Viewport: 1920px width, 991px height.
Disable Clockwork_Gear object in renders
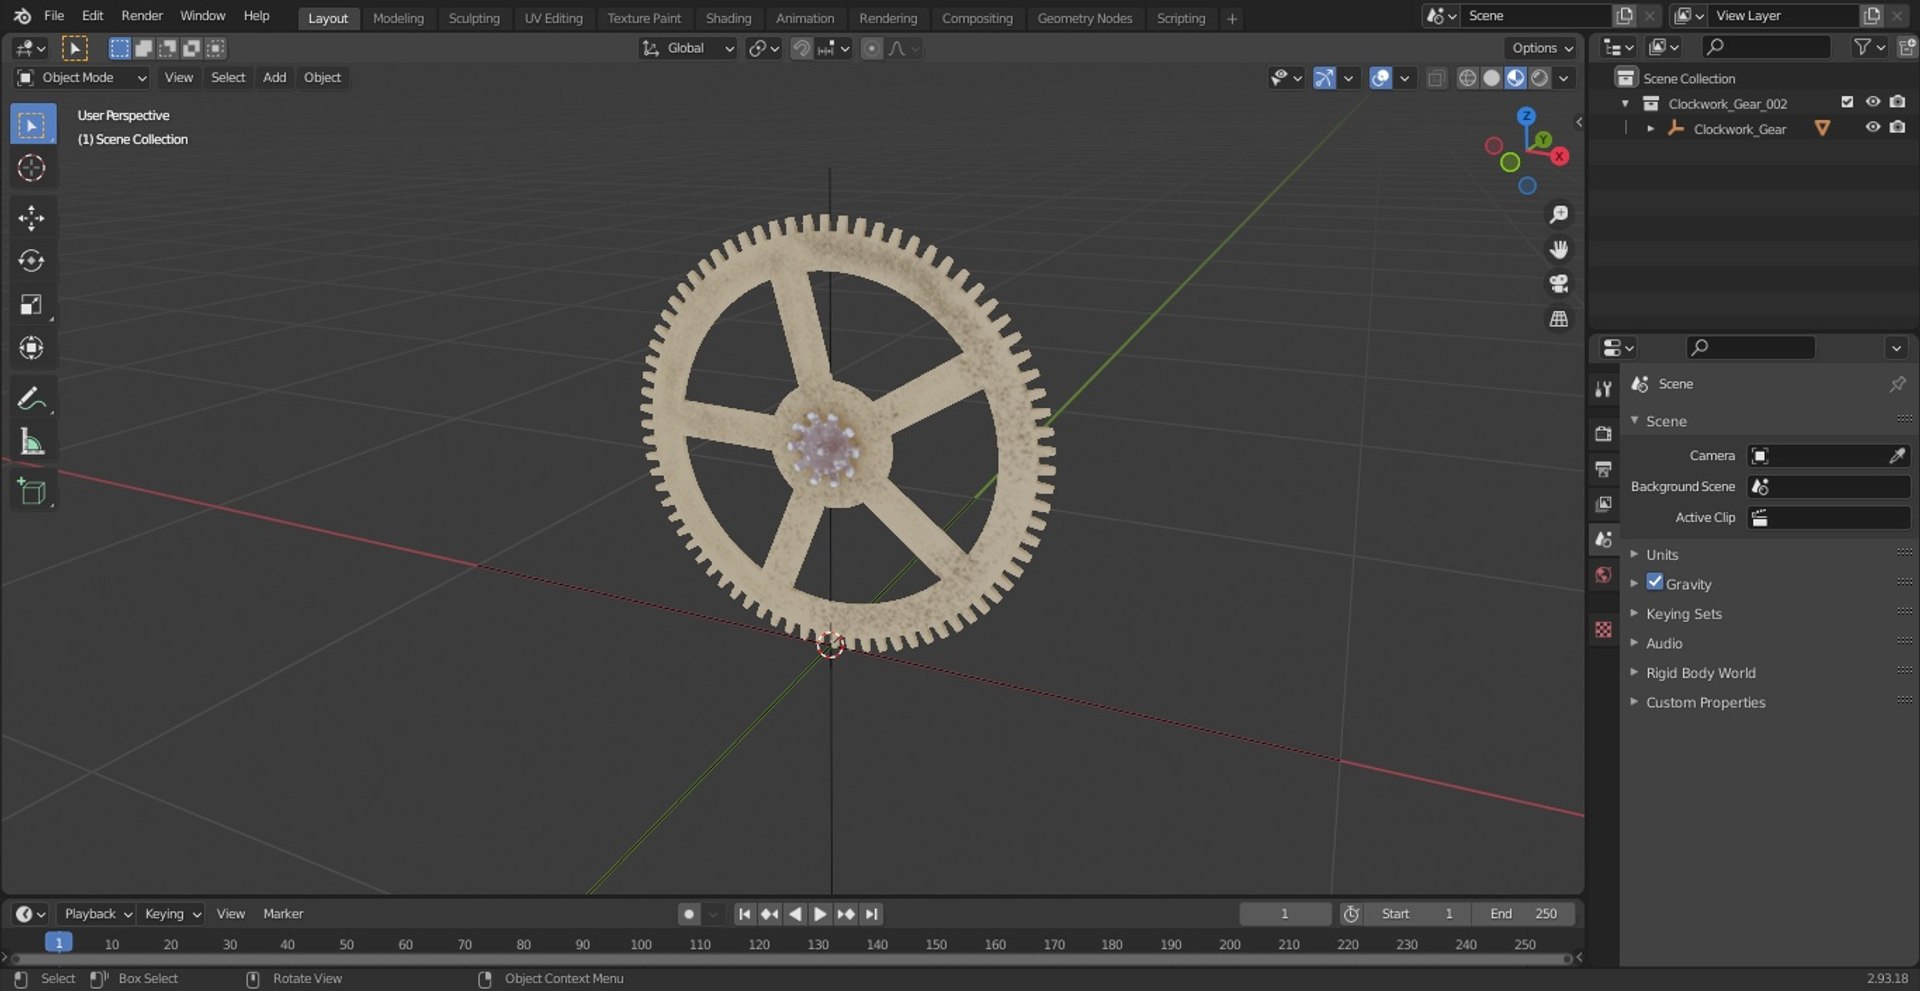coord(1898,128)
